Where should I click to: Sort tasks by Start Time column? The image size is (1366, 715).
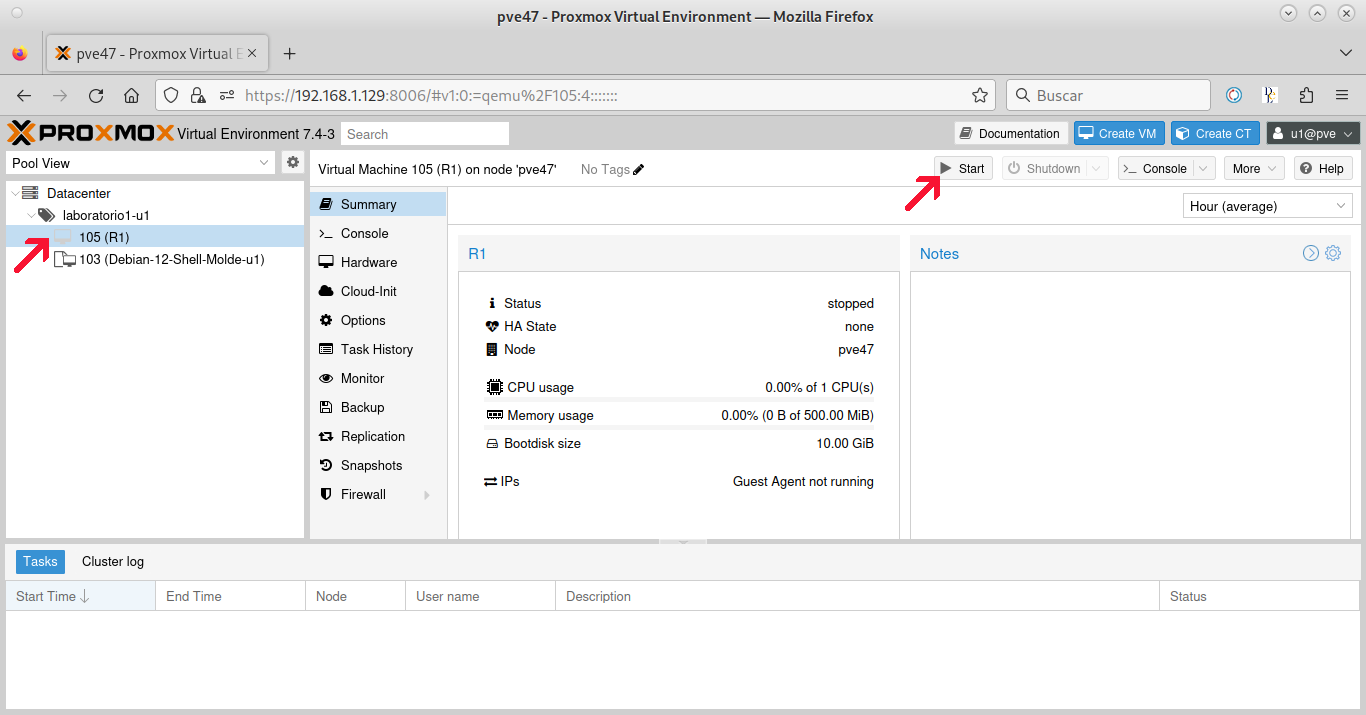click(x=80, y=596)
